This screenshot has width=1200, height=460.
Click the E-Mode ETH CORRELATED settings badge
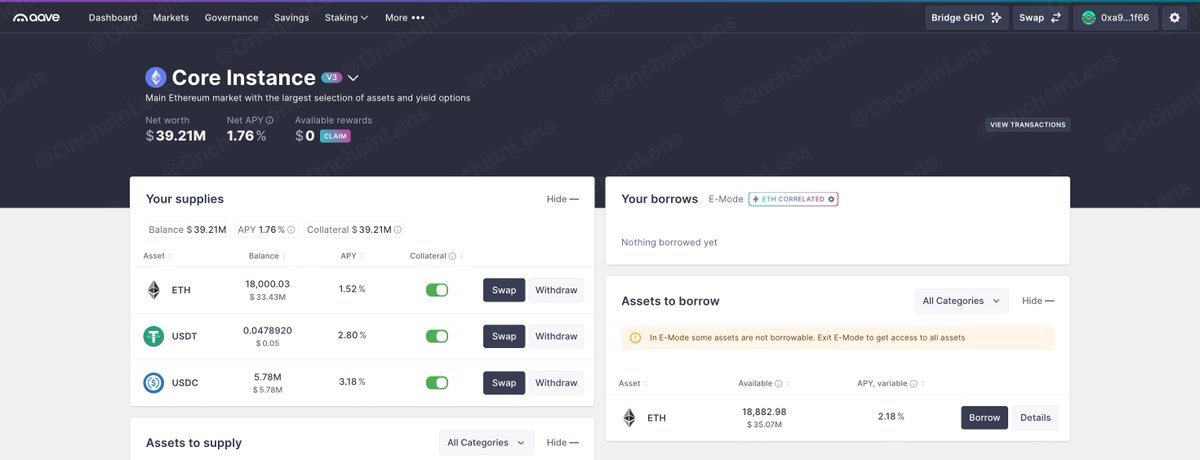[x=794, y=199]
